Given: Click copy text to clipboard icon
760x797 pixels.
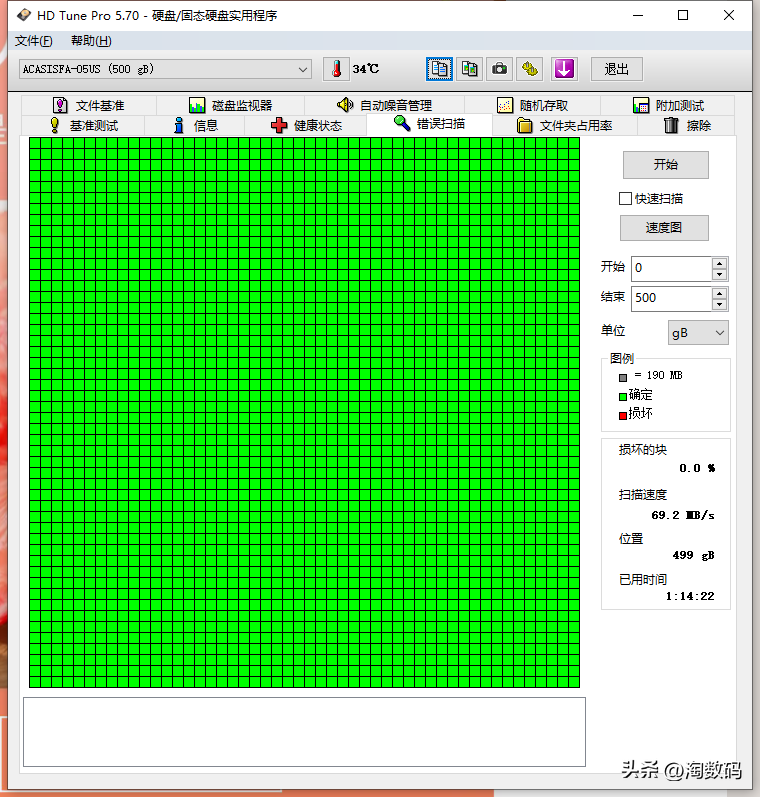Looking at the screenshot, I should [x=439, y=69].
